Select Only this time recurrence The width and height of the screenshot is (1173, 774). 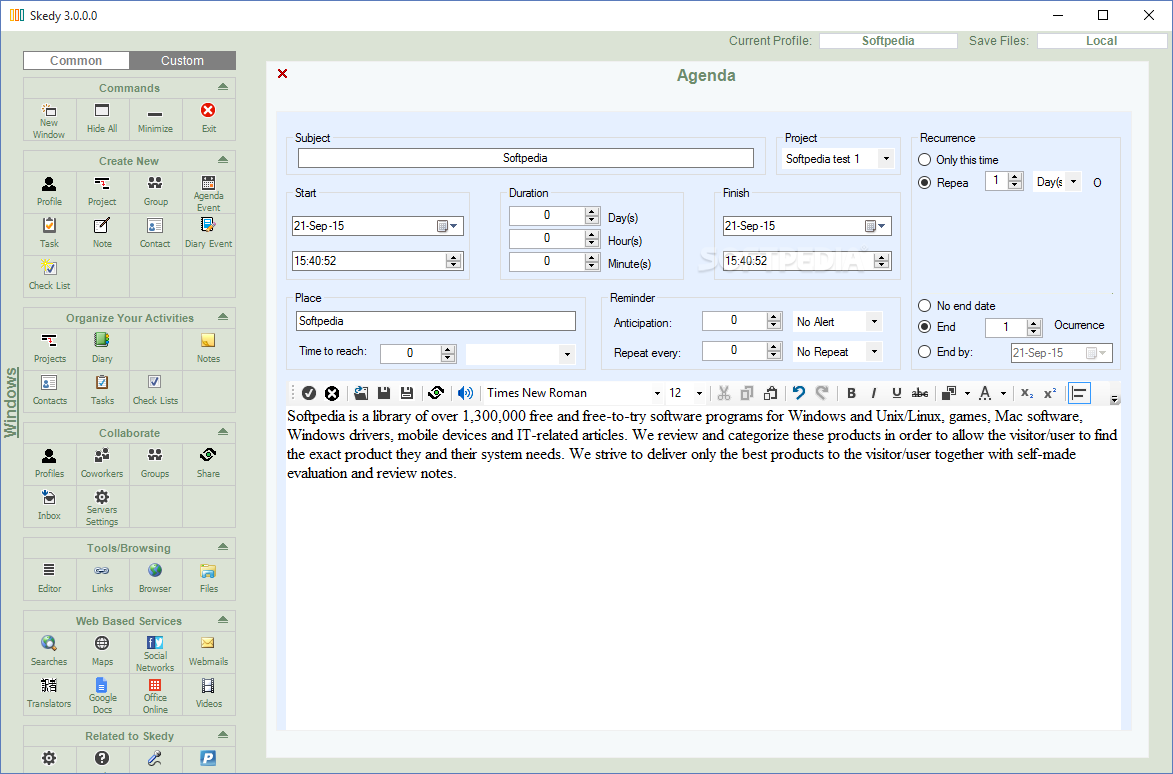(x=925, y=160)
